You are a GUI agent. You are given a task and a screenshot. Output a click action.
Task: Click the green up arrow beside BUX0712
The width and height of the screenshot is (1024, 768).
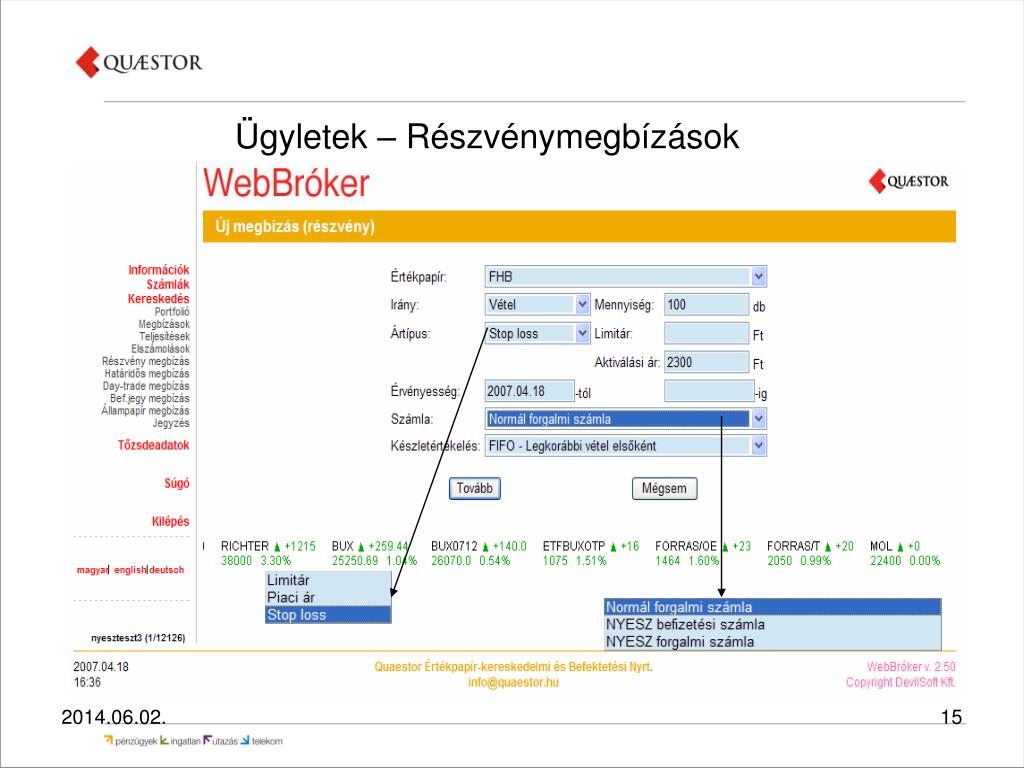(x=485, y=547)
